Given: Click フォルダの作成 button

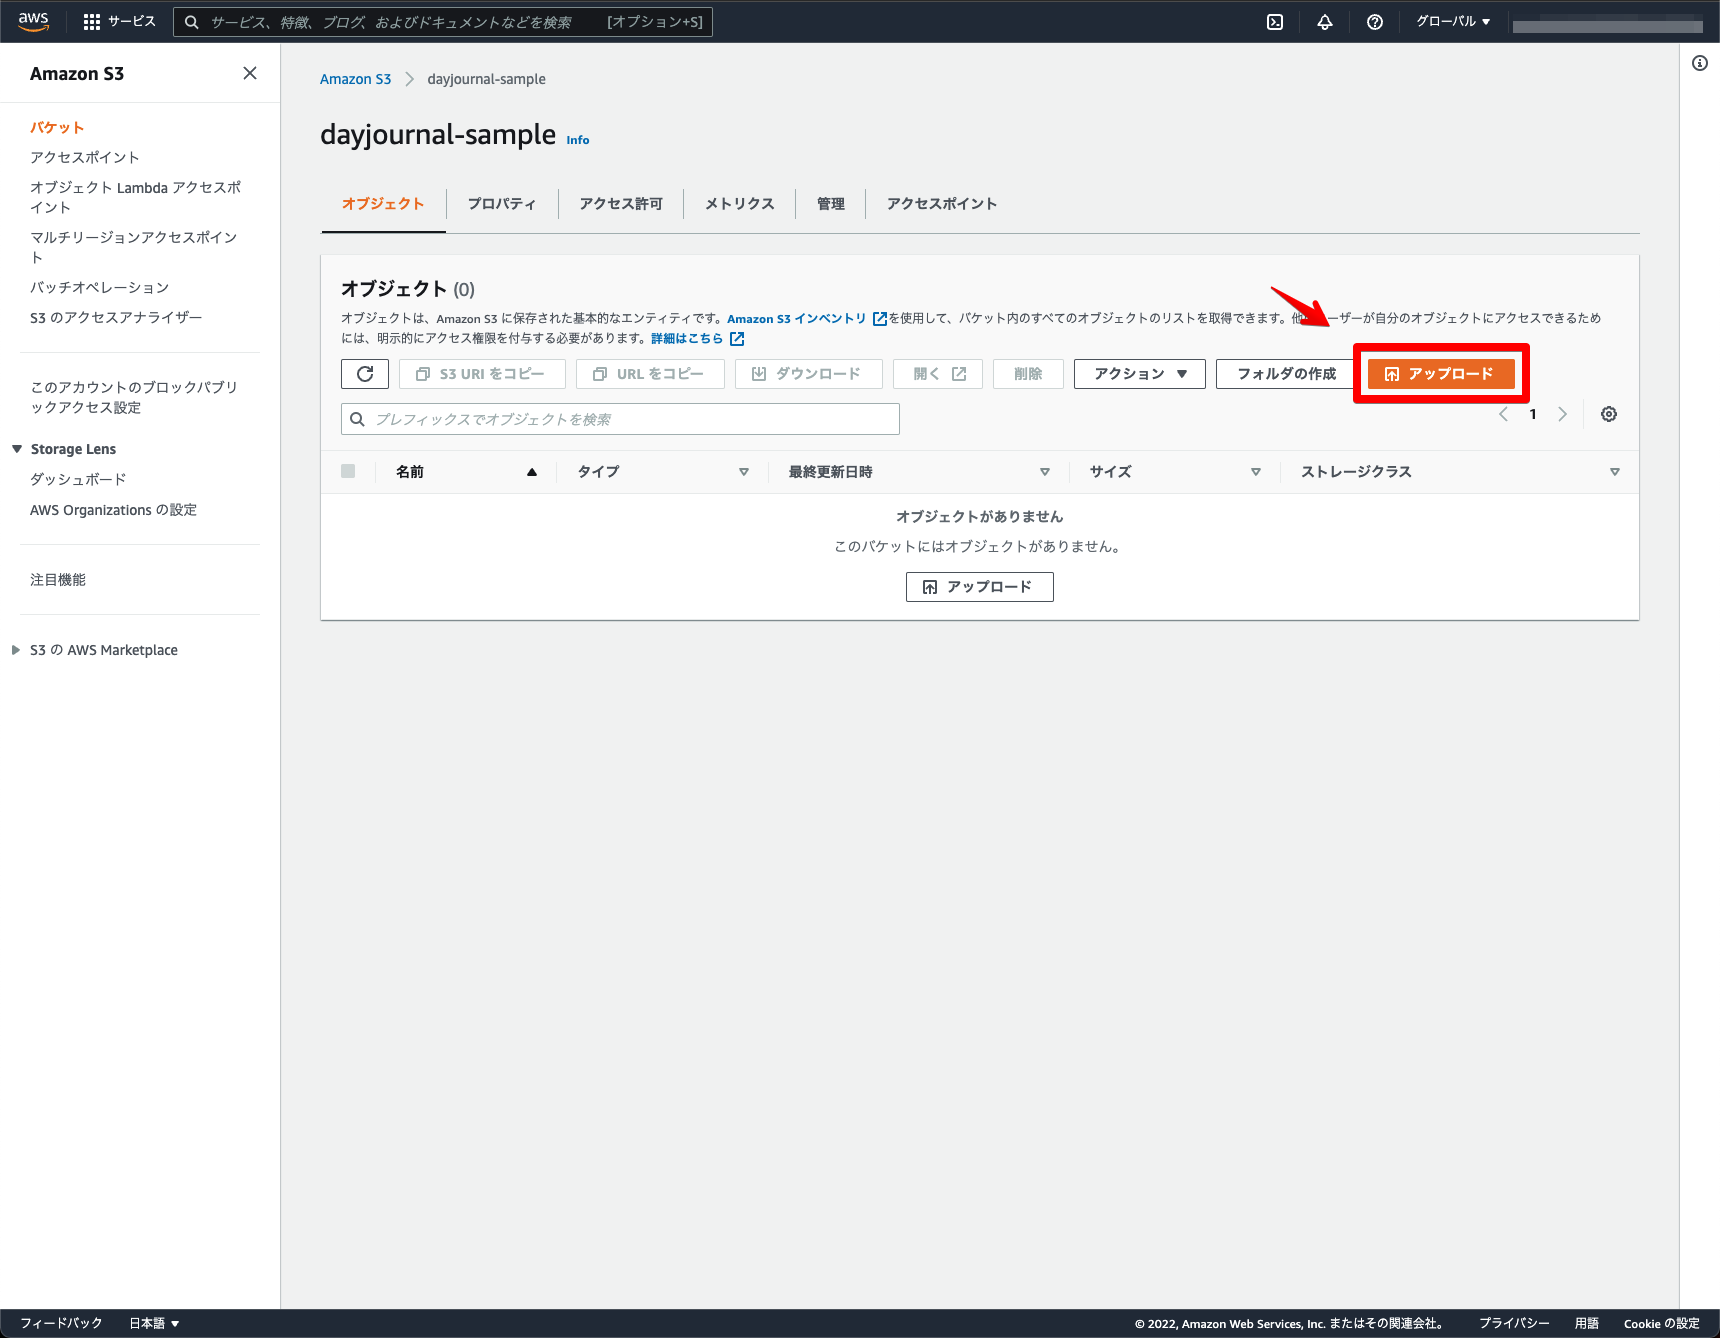Looking at the screenshot, I should (x=1287, y=374).
